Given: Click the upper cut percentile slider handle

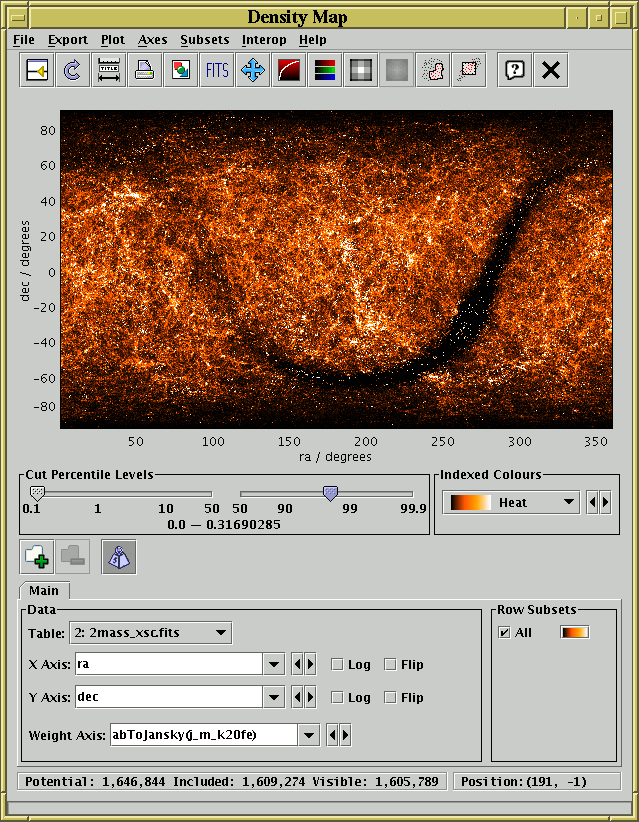Looking at the screenshot, I should click(330, 492).
